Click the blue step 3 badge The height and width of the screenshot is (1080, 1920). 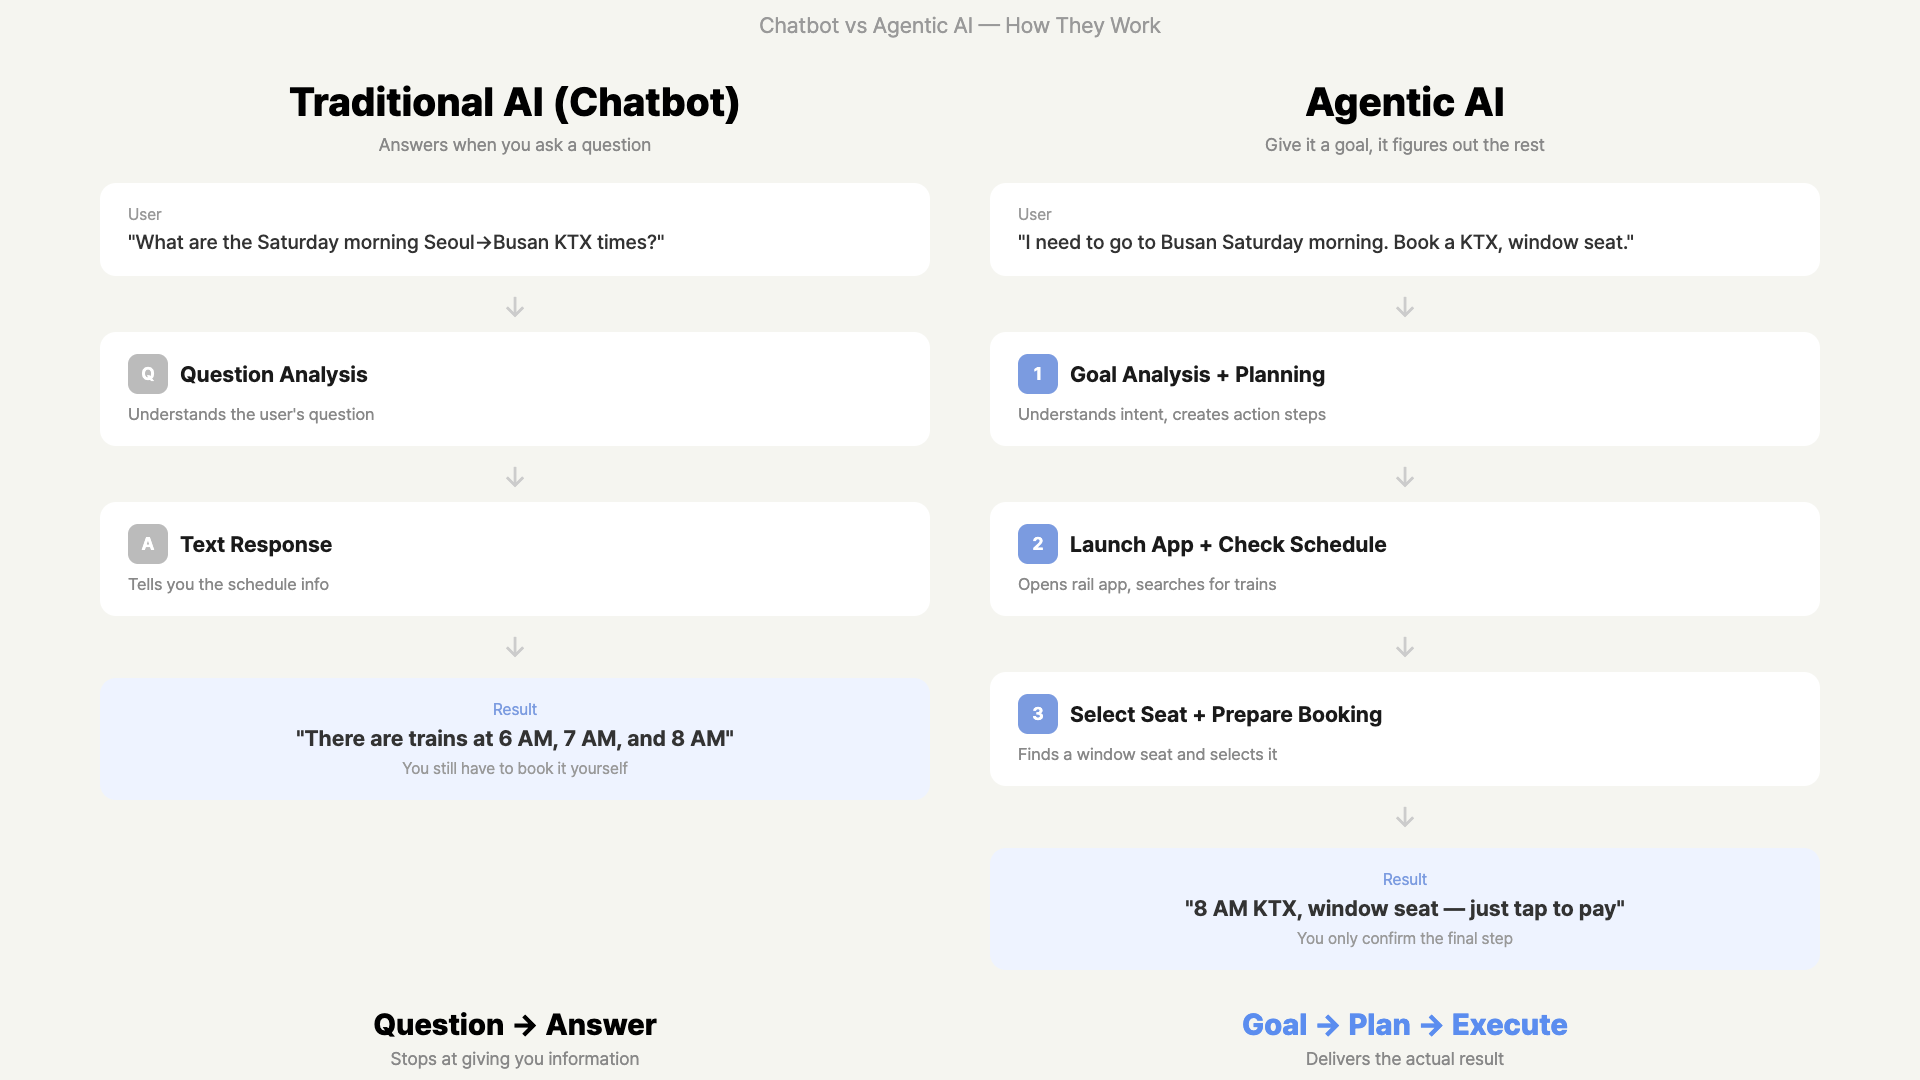pyautogui.click(x=1038, y=714)
